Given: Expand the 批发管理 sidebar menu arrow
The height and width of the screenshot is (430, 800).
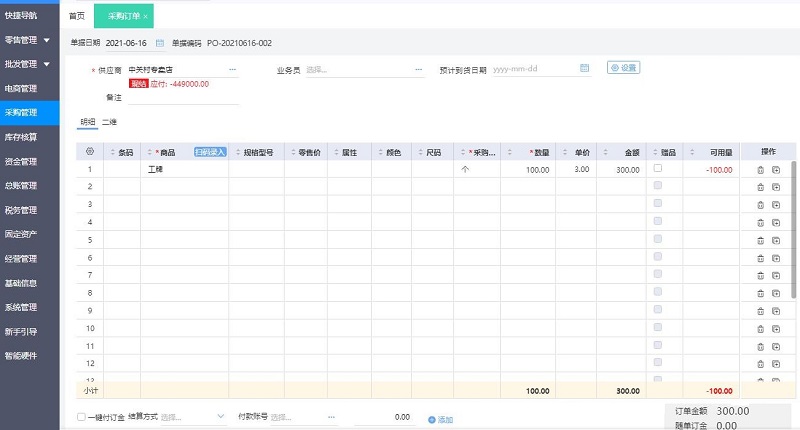Looking at the screenshot, I should click(x=47, y=64).
